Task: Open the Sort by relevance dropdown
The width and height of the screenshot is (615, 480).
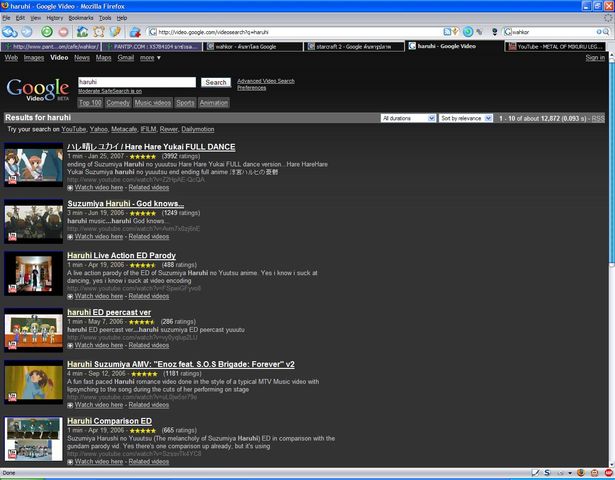Action: (x=466, y=118)
